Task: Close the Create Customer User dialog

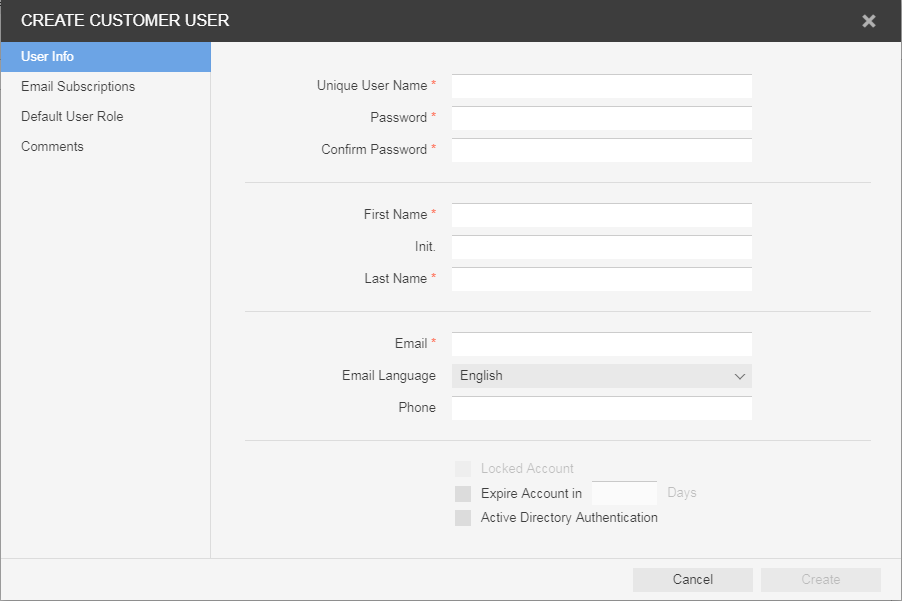Action: [869, 21]
